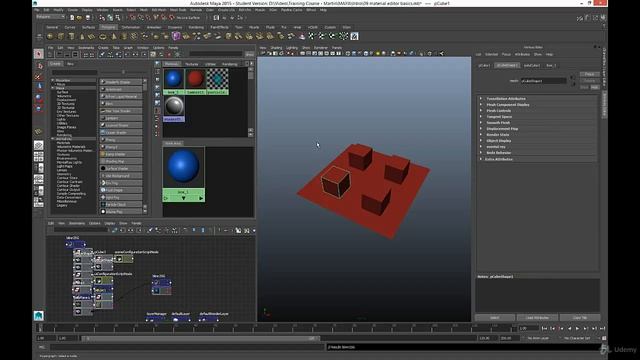Create a polygon cylinder from the shelf
Screen dimensions: 640x360
pyautogui.click(x=71, y=37)
